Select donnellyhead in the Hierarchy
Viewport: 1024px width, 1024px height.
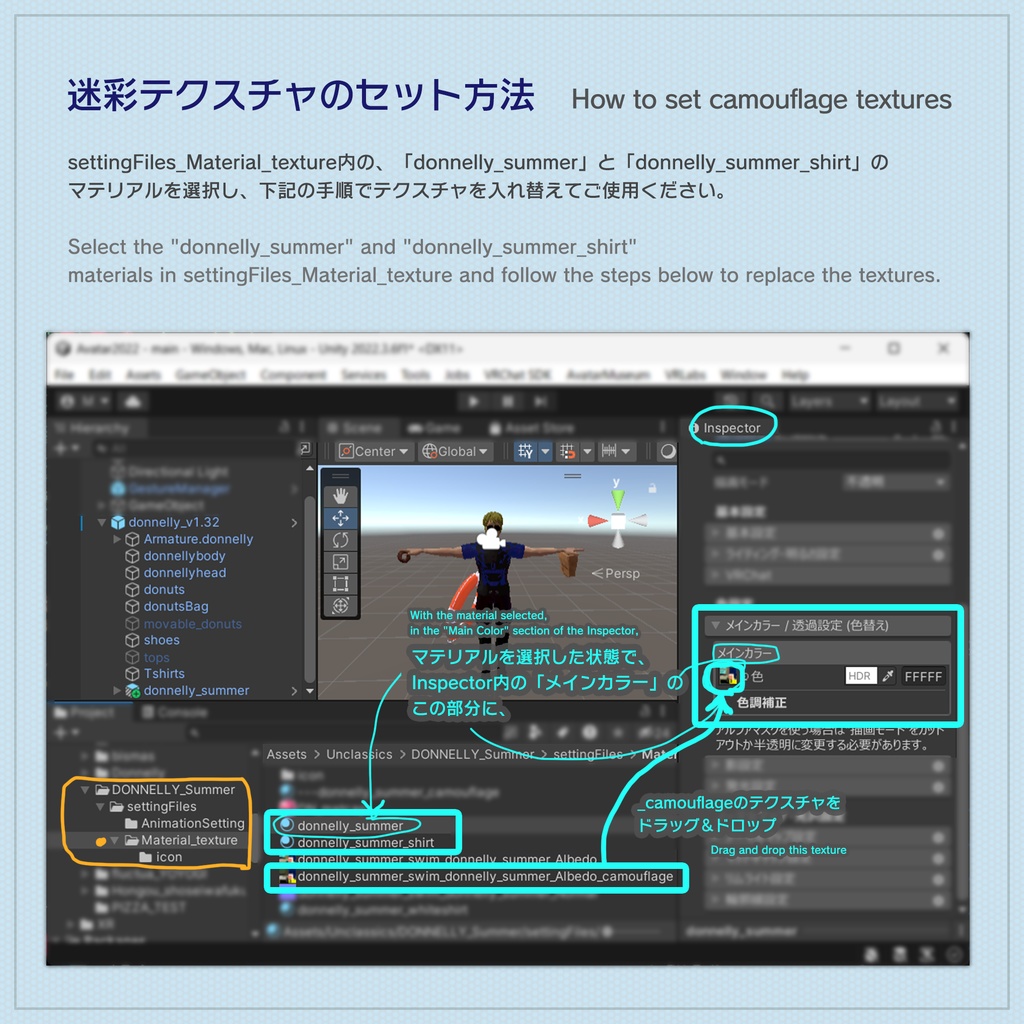click(185, 573)
